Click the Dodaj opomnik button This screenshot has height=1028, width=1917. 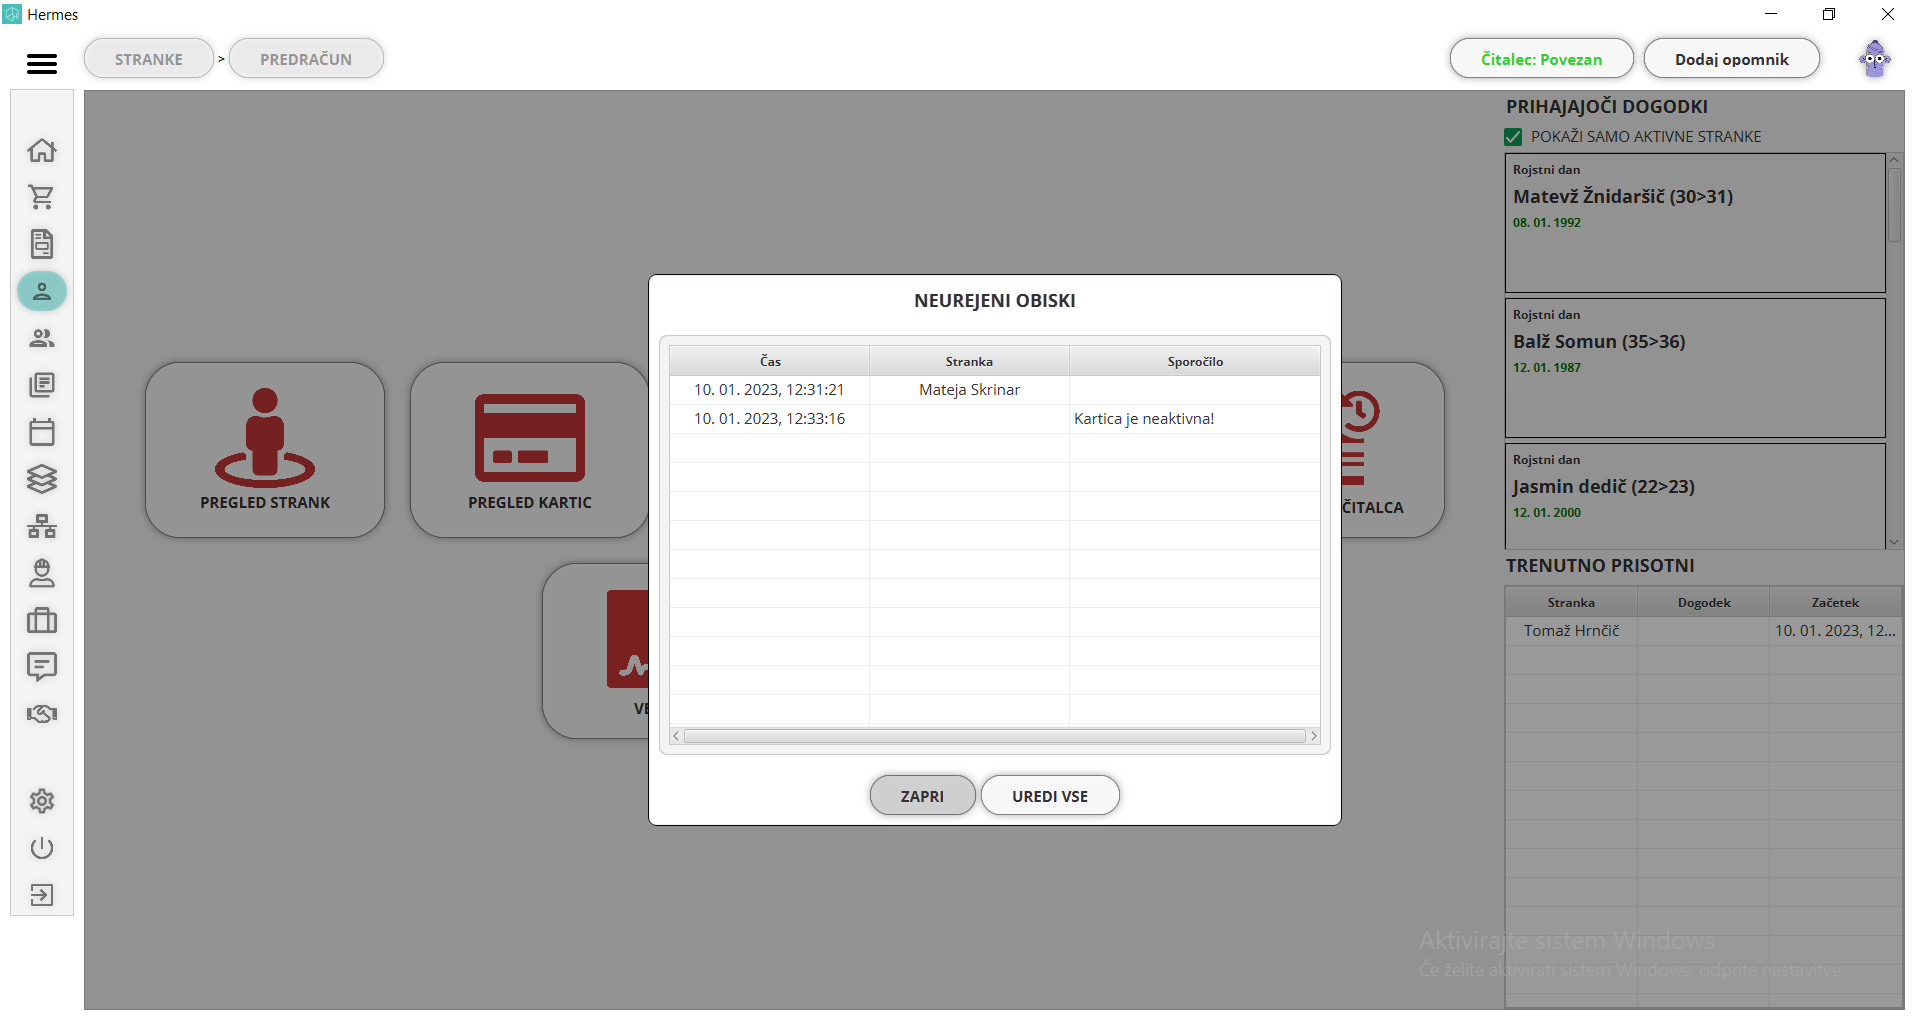point(1731,59)
